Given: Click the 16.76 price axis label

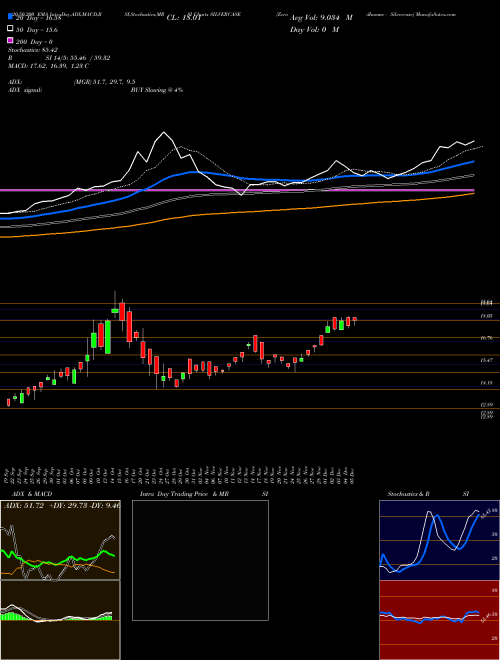Looking at the screenshot, I should tap(487, 338).
